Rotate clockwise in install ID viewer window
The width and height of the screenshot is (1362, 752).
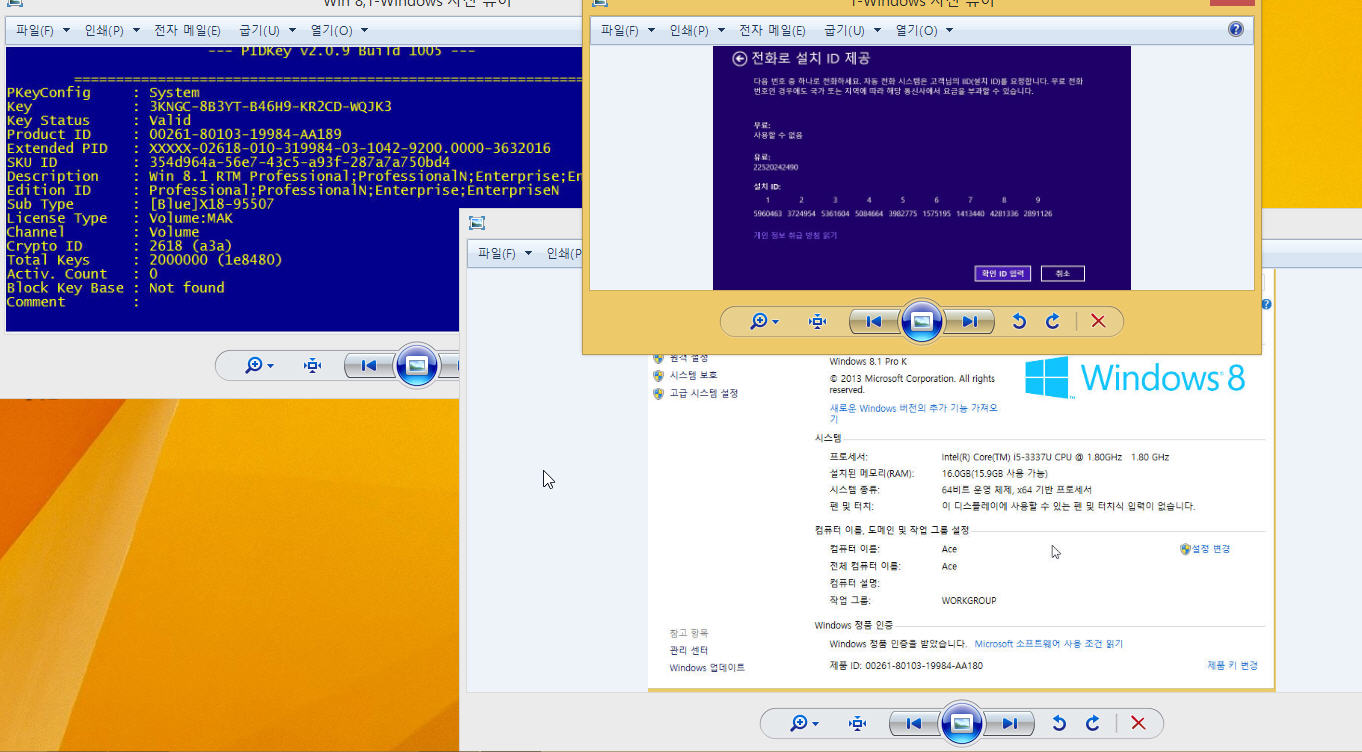tap(1052, 321)
